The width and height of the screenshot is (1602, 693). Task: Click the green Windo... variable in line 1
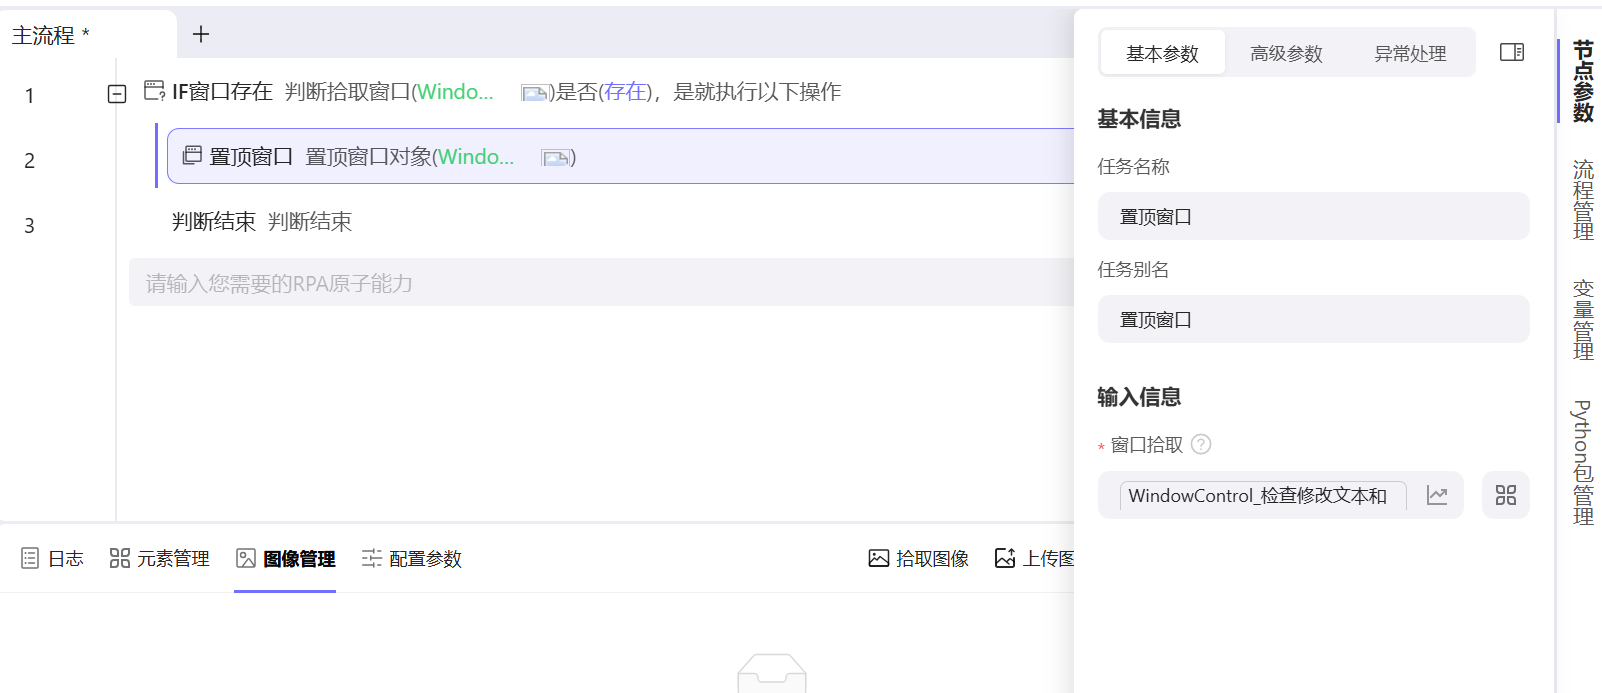[456, 92]
